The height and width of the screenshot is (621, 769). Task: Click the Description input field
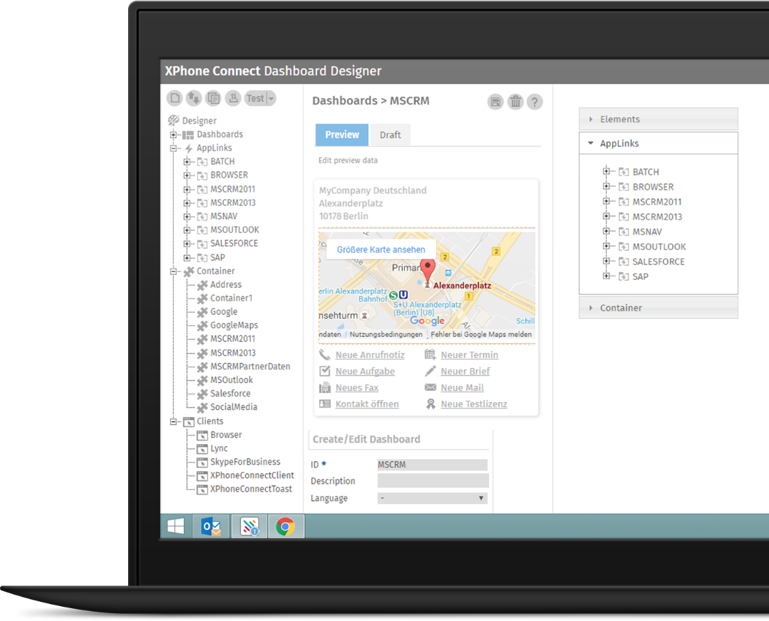pos(433,481)
